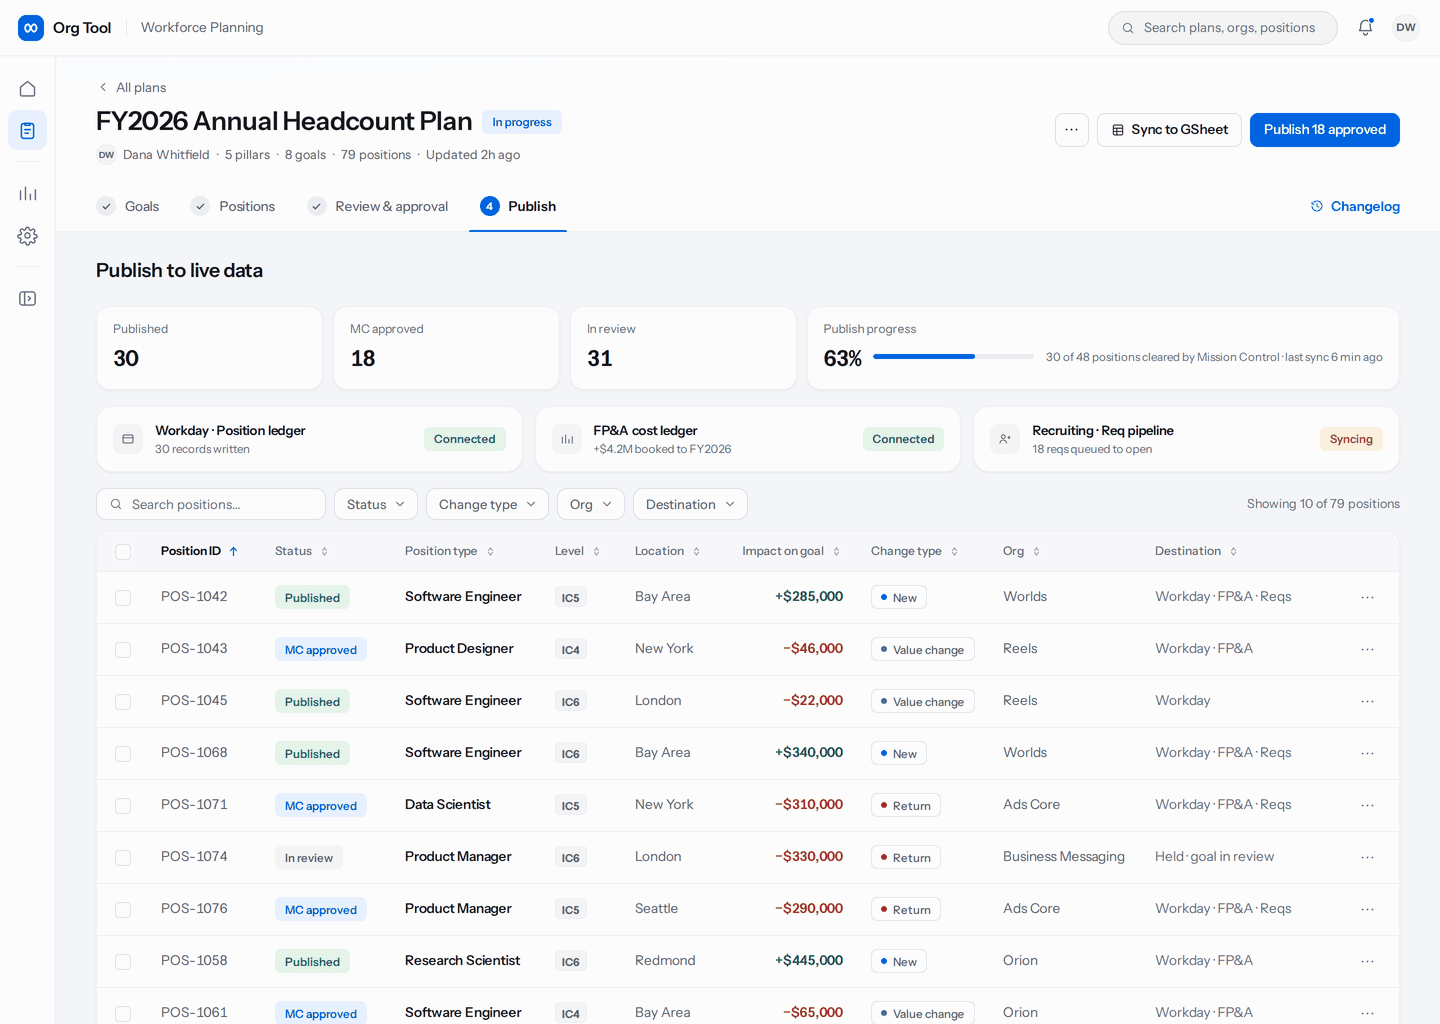Go back to All plans
The height and width of the screenshot is (1024, 1440).
(x=132, y=88)
